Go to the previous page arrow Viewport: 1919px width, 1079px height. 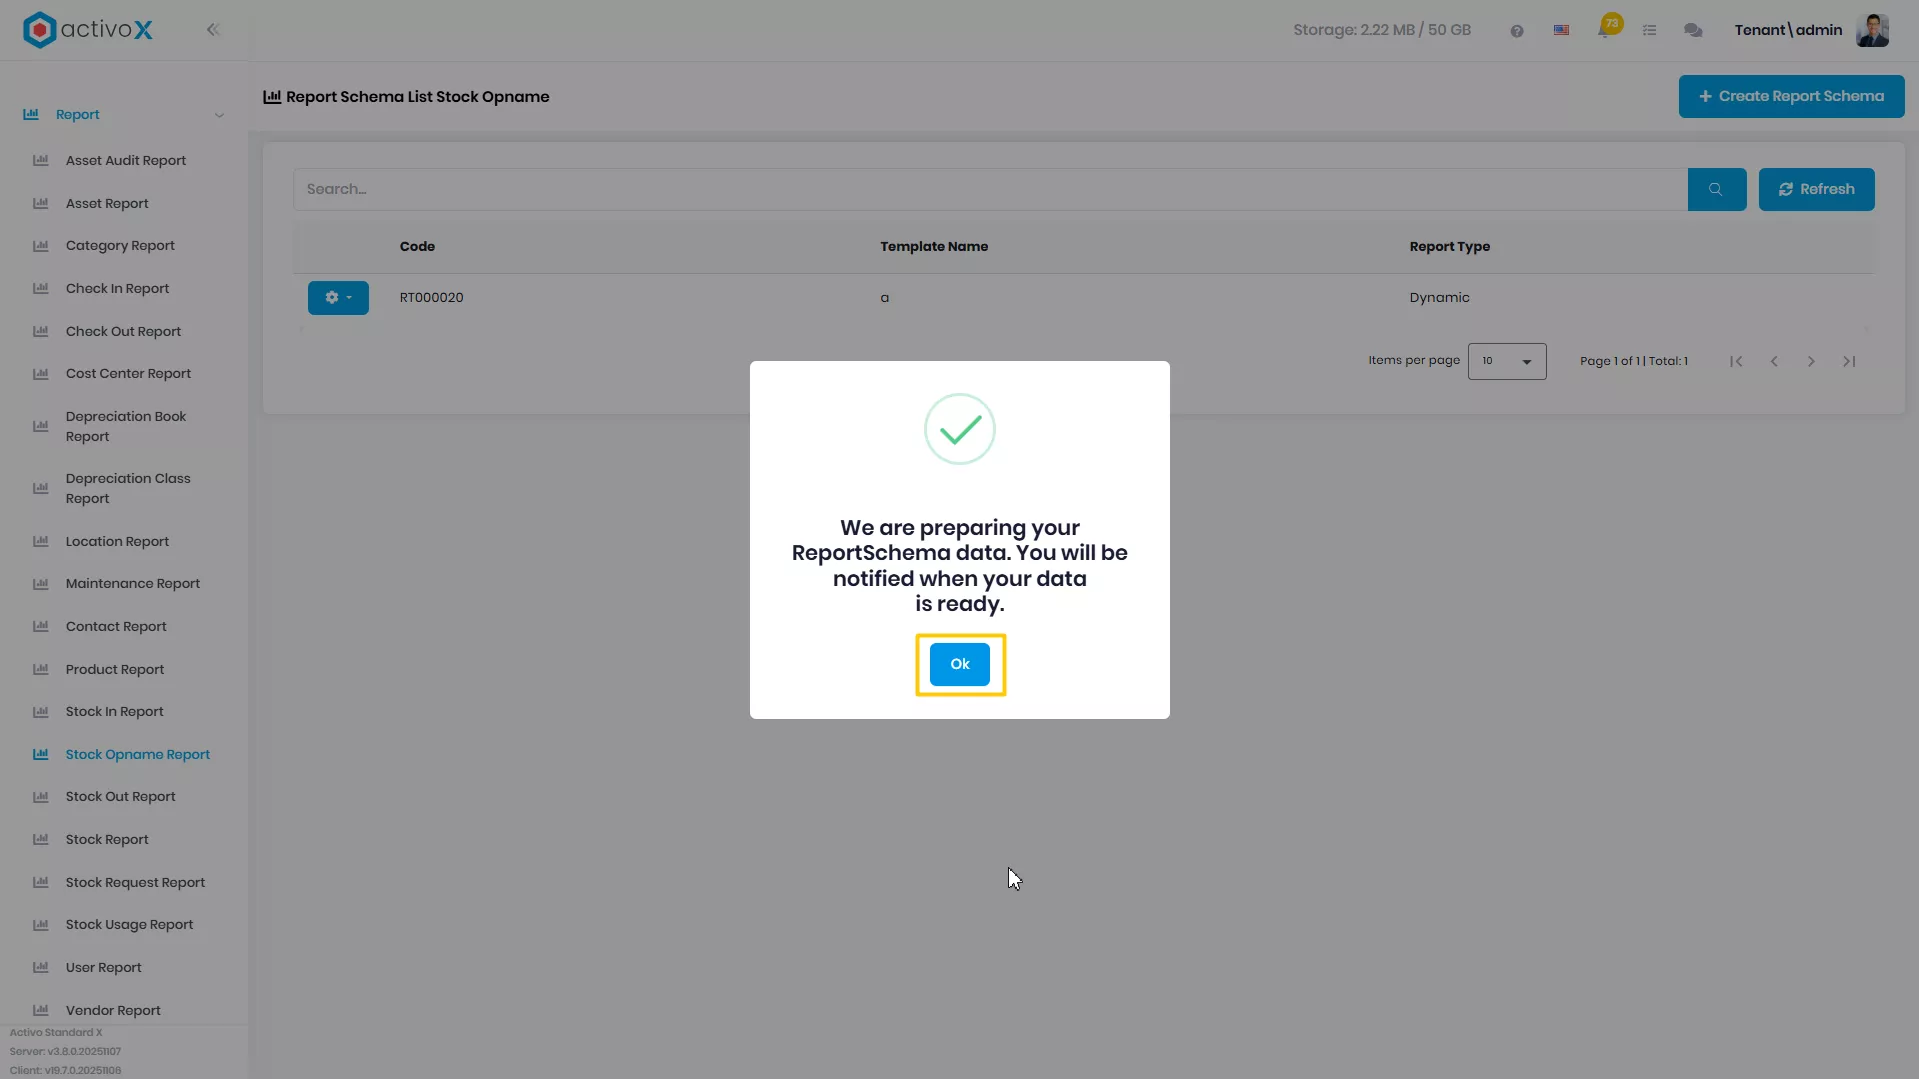coord(1774,362)
